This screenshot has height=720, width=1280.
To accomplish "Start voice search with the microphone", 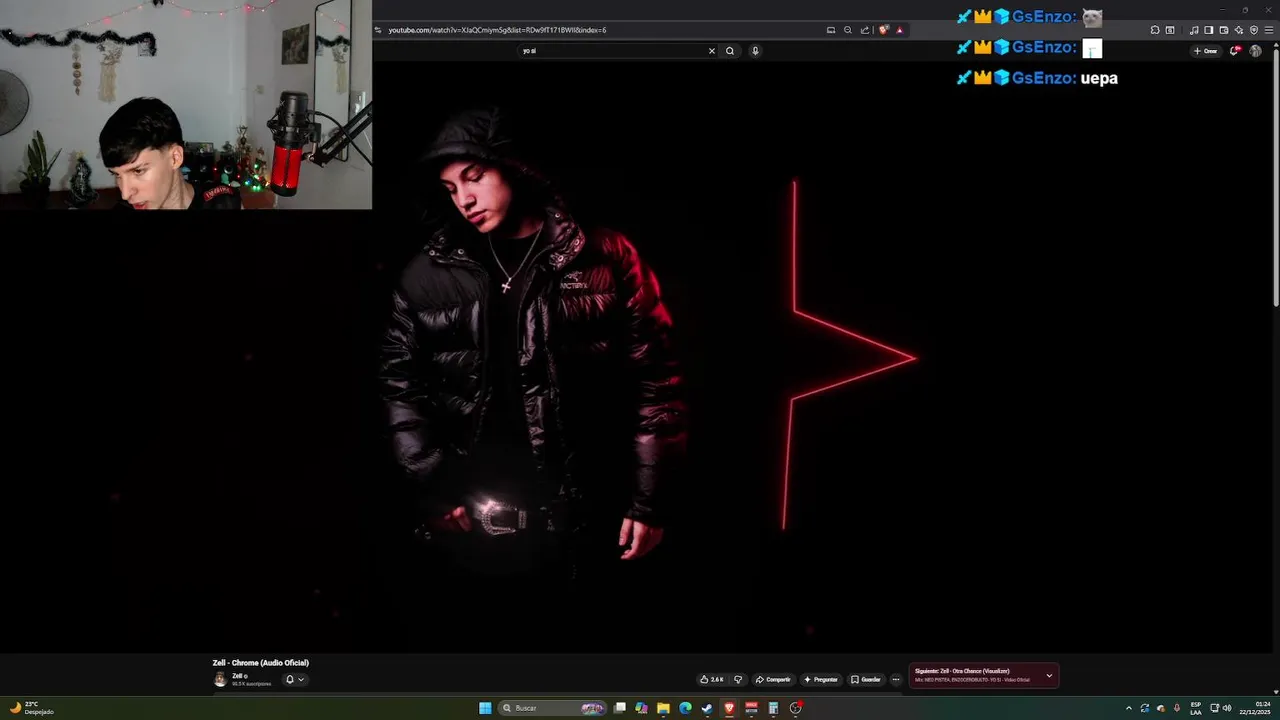I will [755, 51].
